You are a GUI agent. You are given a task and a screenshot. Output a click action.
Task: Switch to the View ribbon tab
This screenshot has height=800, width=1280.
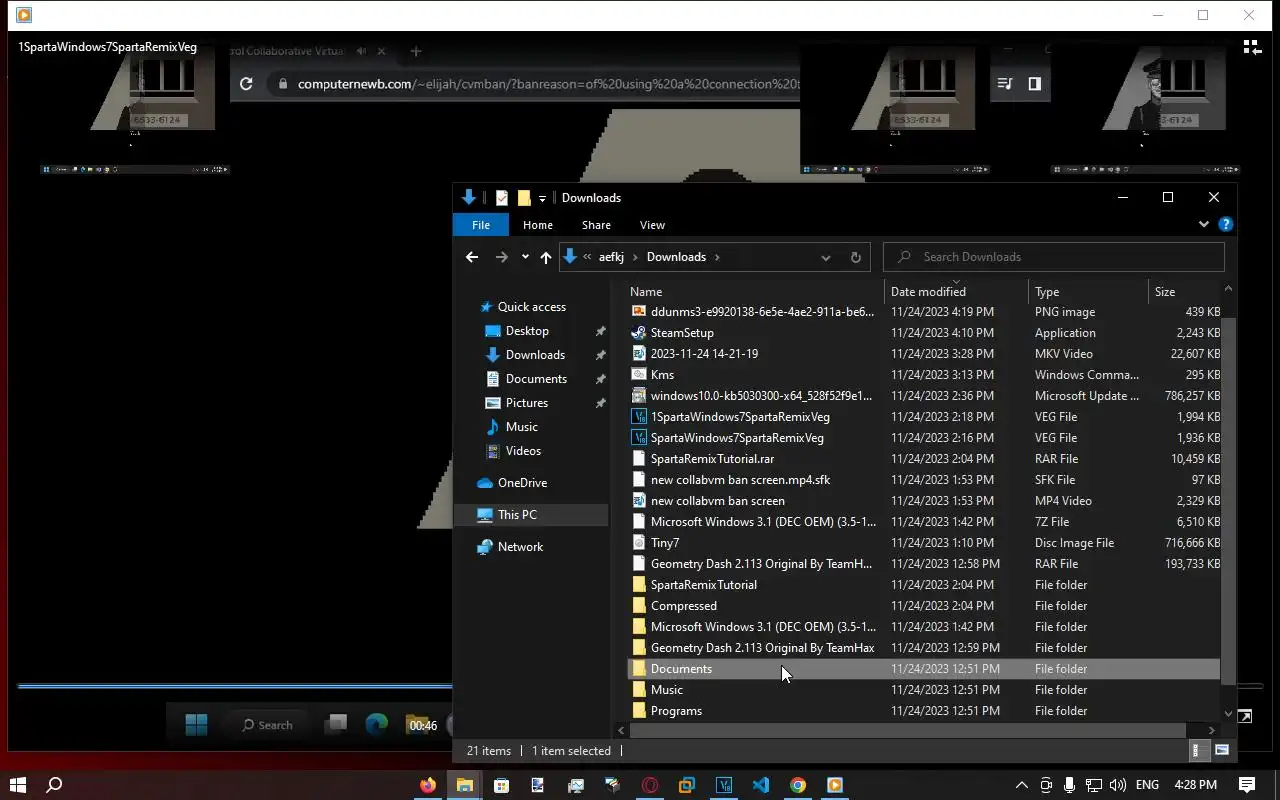[x=652, y=225]
